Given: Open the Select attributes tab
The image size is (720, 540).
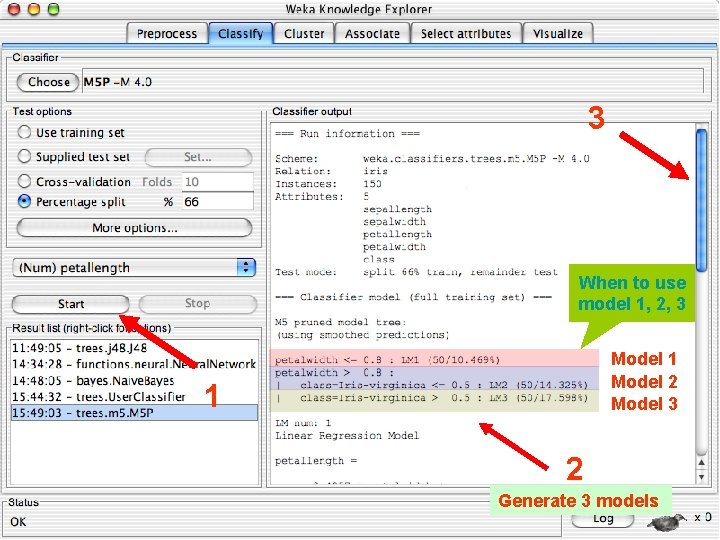Looking at the screenshot, I should pos(466,34).
